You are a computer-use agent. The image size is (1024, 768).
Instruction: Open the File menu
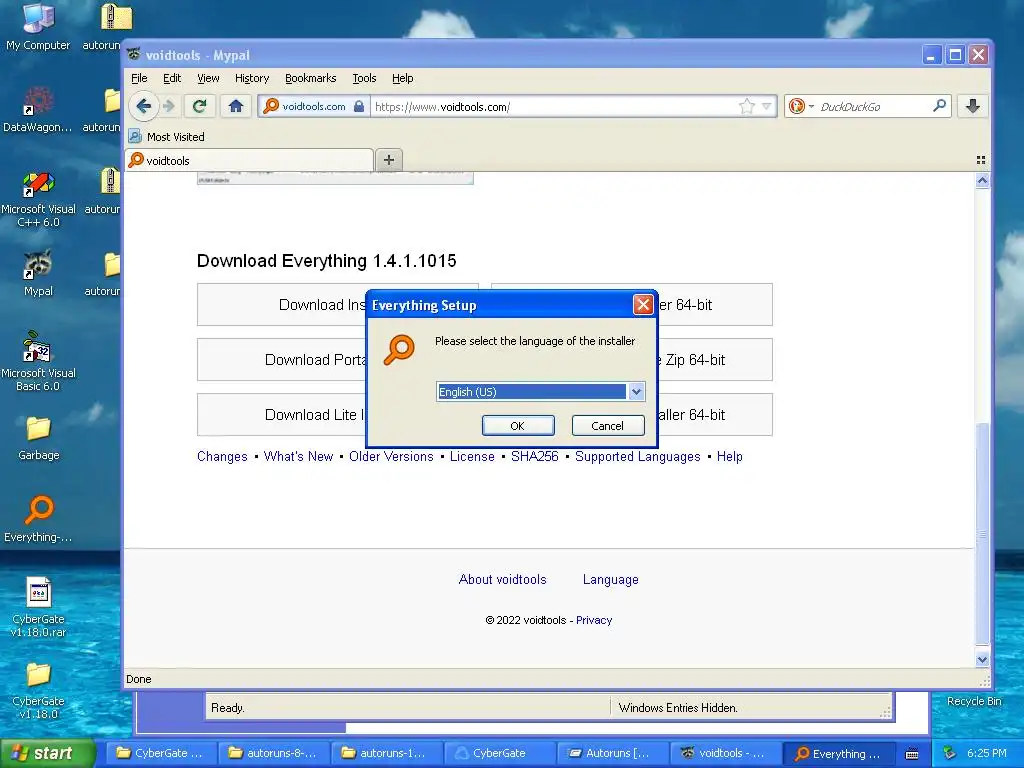point(139,78)
